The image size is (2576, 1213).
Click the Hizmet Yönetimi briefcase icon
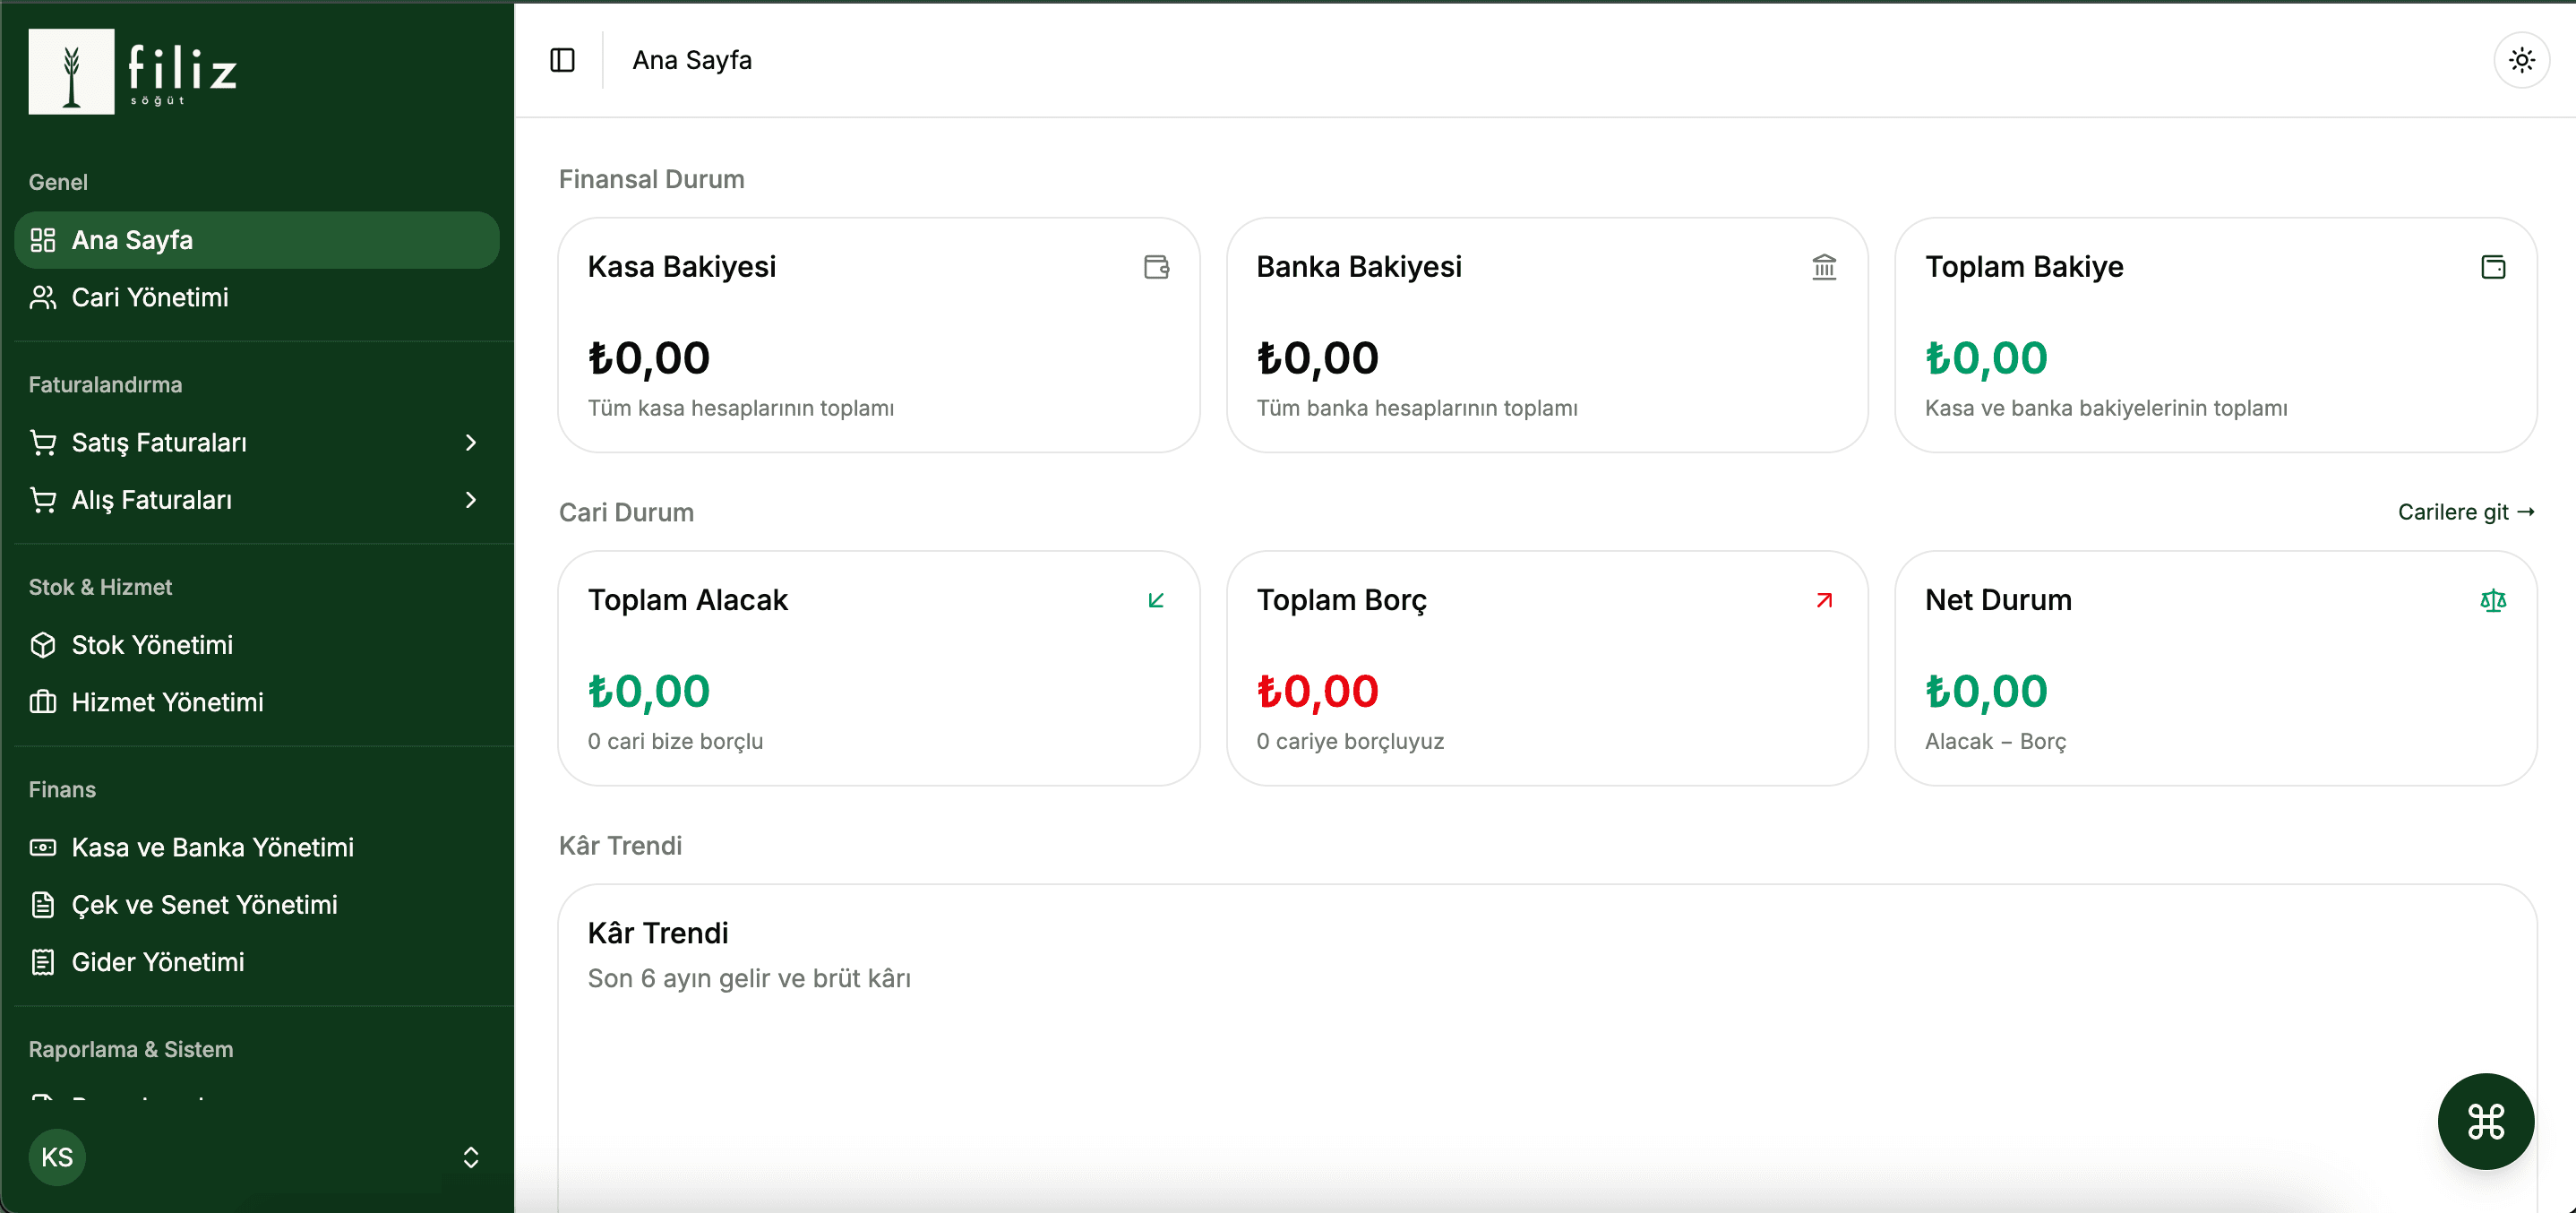(43, 702)
